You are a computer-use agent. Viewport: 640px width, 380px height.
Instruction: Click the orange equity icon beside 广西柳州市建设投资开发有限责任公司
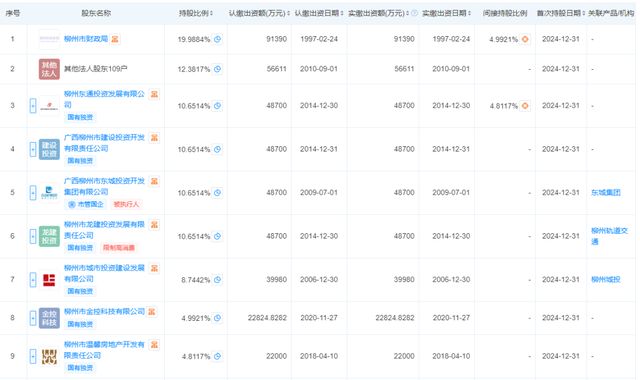154,138
